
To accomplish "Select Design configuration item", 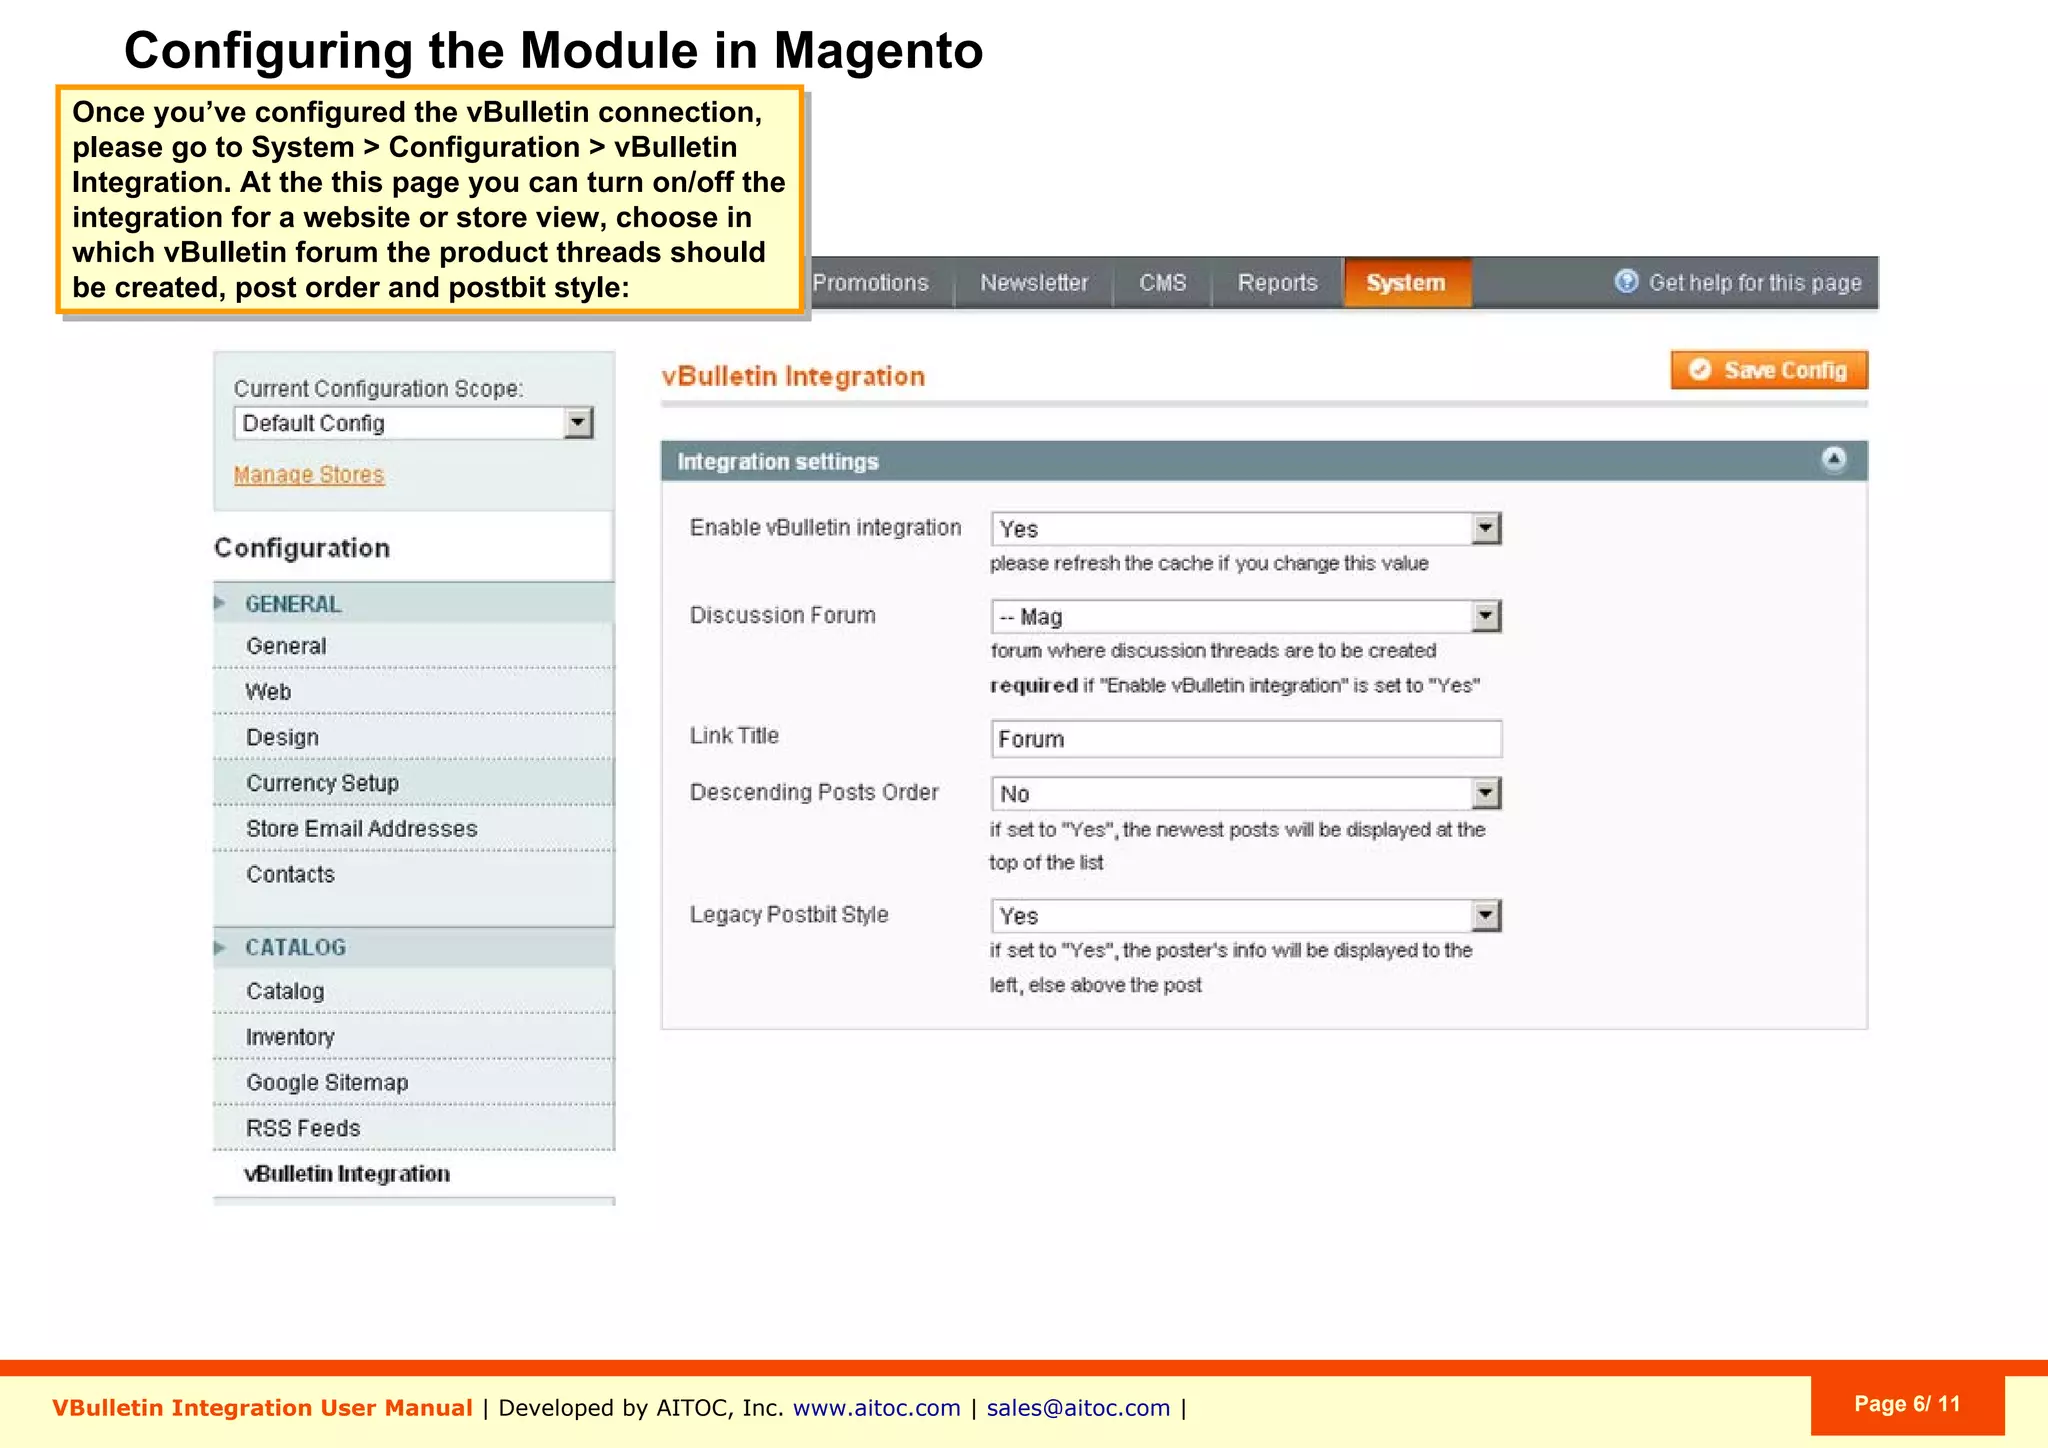I will [414, 737].
